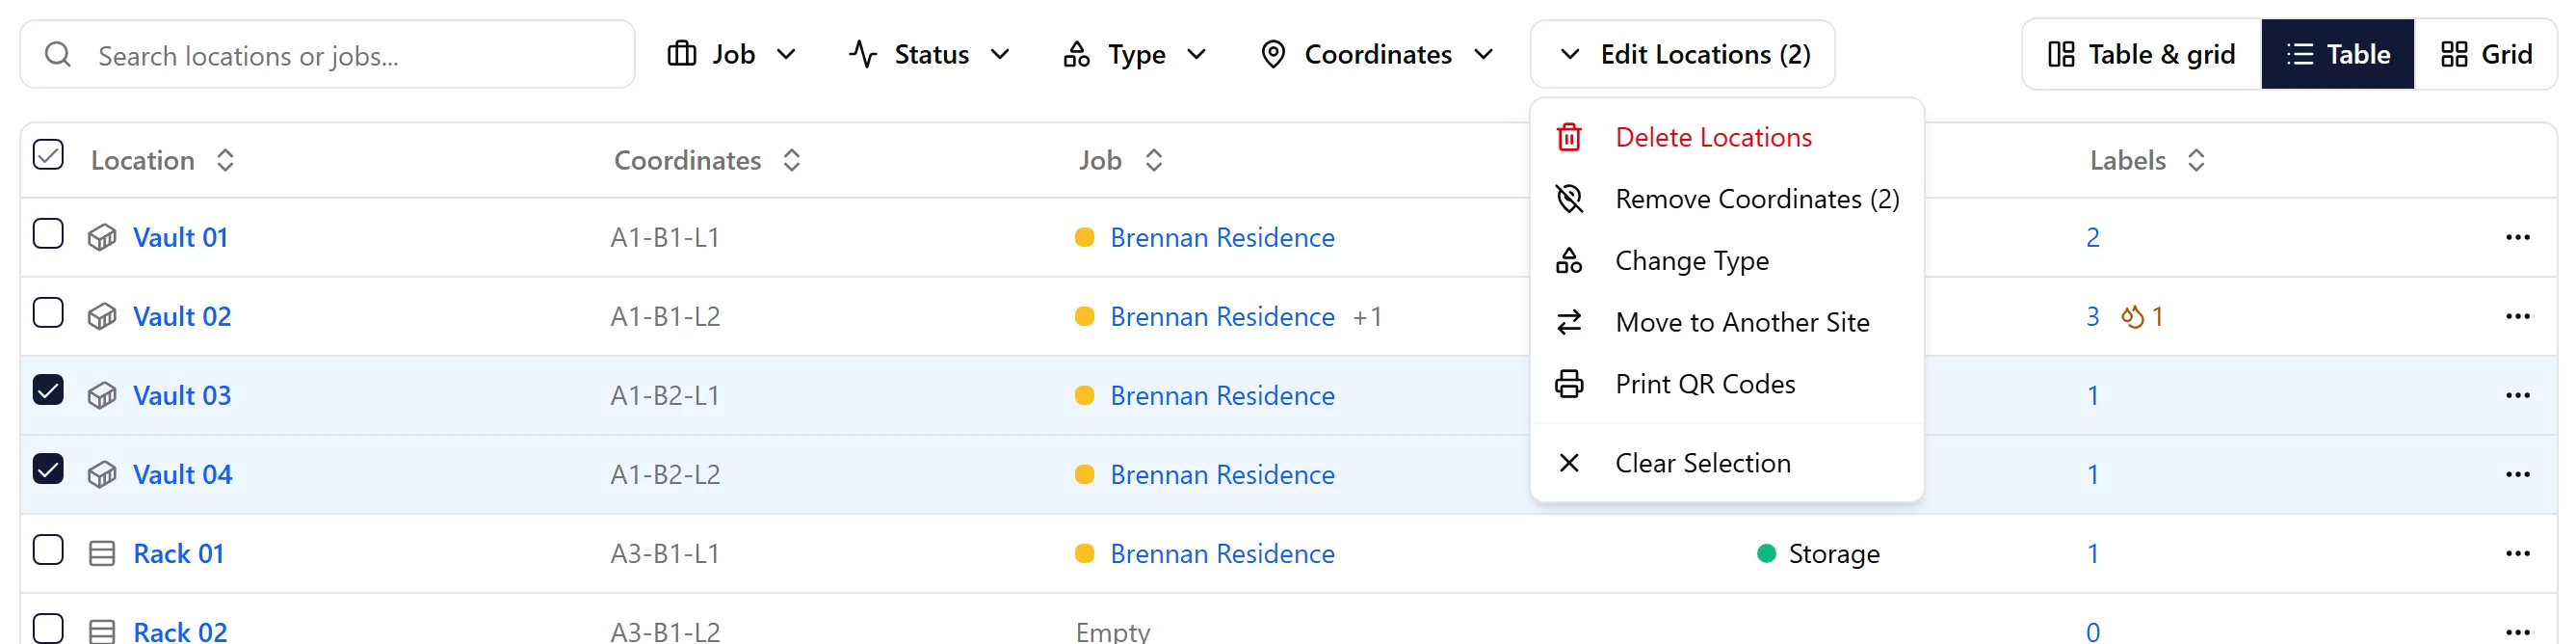Sort by Location column arrows
The height and width of the screenshot is (644, 2576).
pyautogui.click(x=225, y=160)
